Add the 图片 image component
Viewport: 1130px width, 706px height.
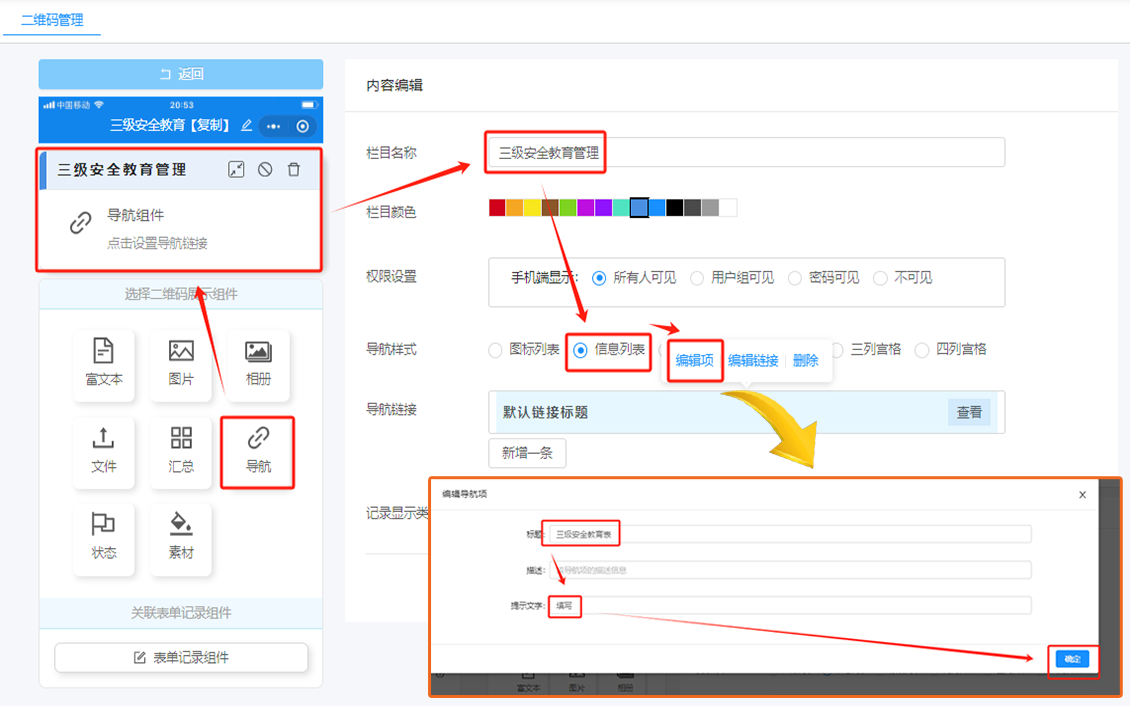(181, 364)
